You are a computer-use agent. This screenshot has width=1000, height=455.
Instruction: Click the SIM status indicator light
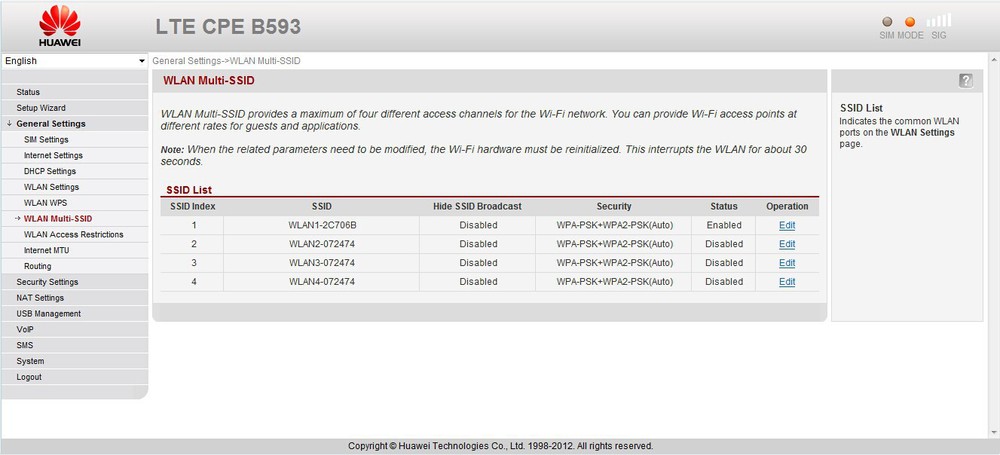tap(886, 21)
